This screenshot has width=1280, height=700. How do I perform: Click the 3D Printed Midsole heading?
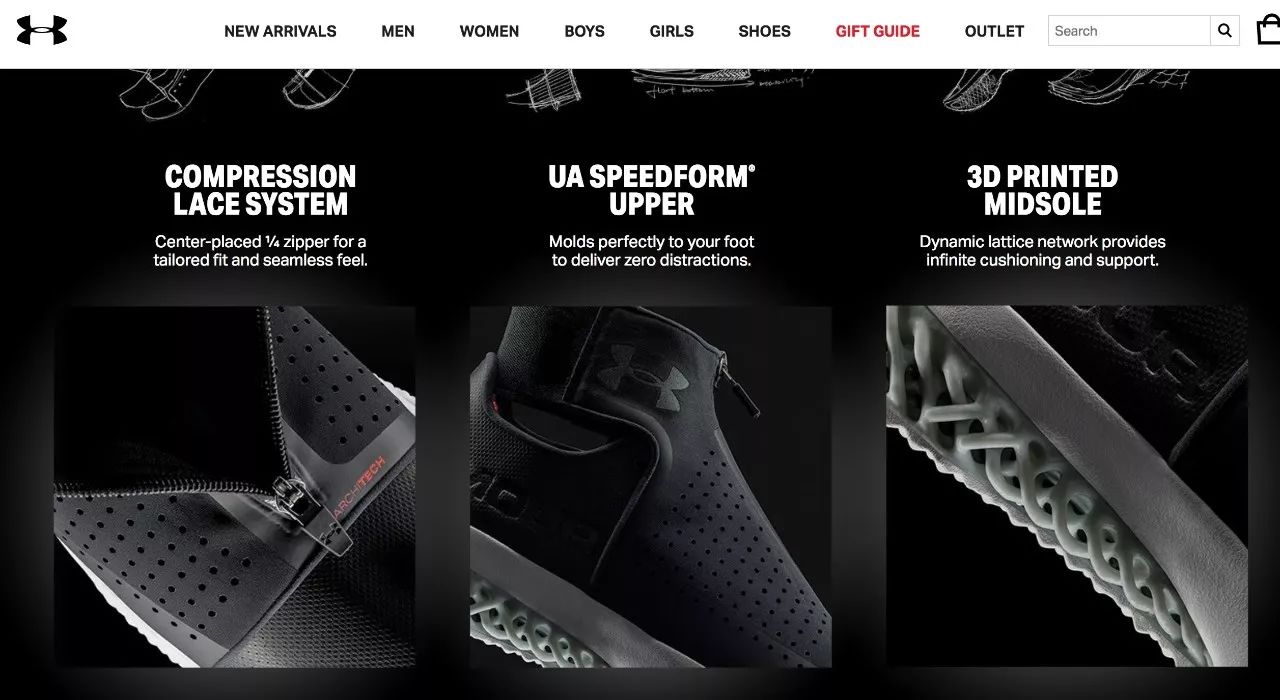(x=1042, y=191)
